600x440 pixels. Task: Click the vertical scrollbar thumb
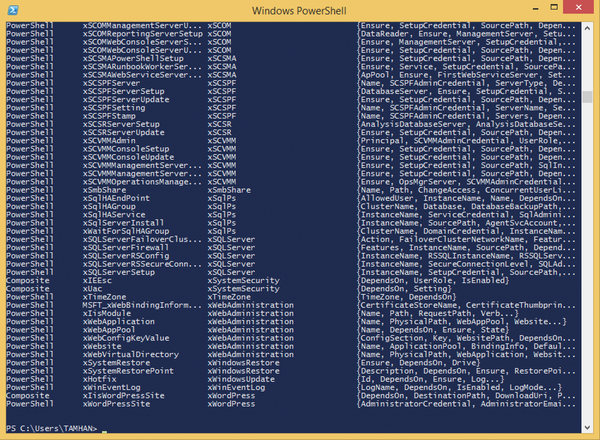[x=587, y=97]
